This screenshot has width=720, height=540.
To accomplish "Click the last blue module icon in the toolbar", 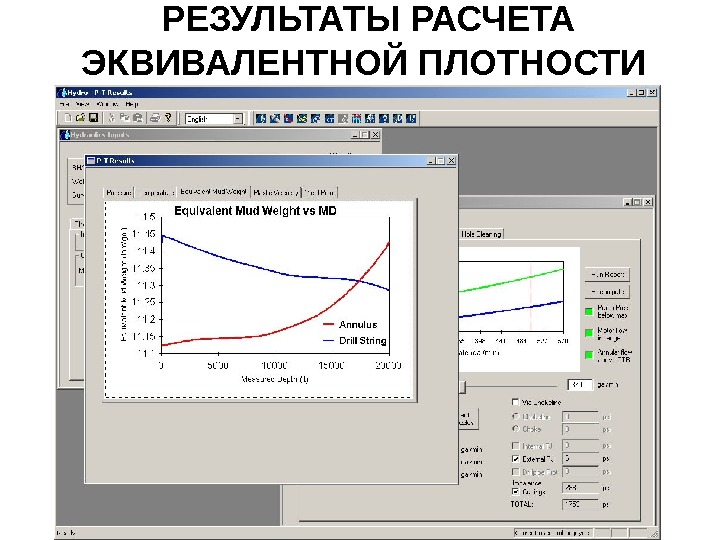I will click(411, 118).
